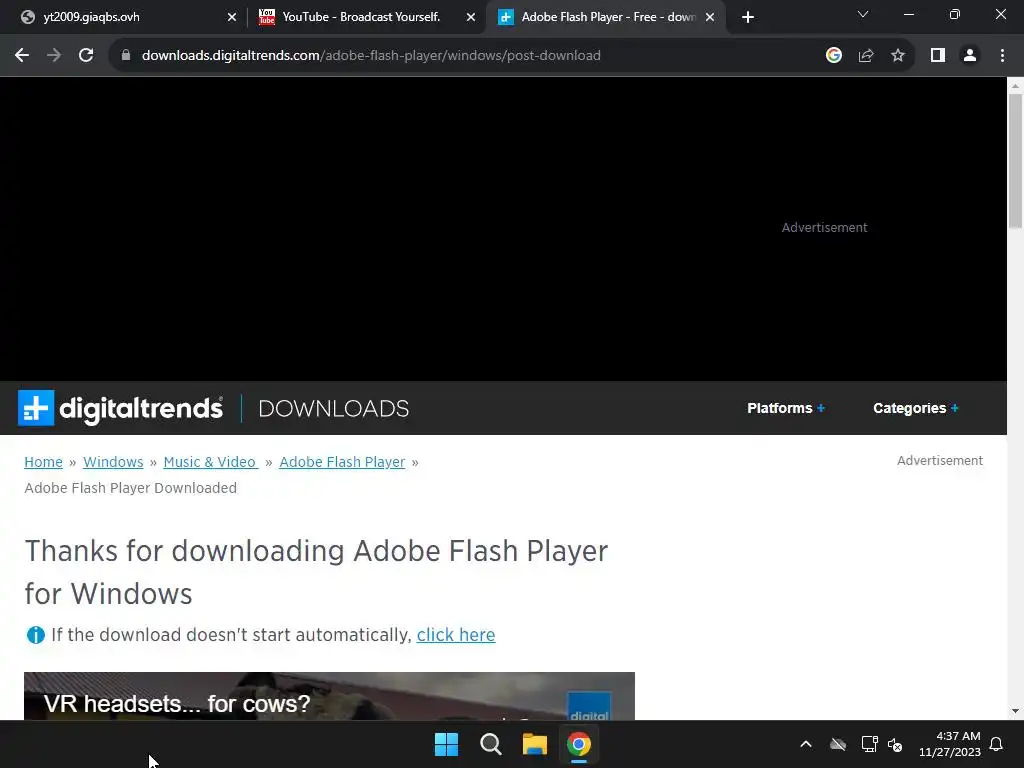This screenshot has height=768, width=1024.
Task: Show hidden system tray icons
Action: [x=806, y=744]
